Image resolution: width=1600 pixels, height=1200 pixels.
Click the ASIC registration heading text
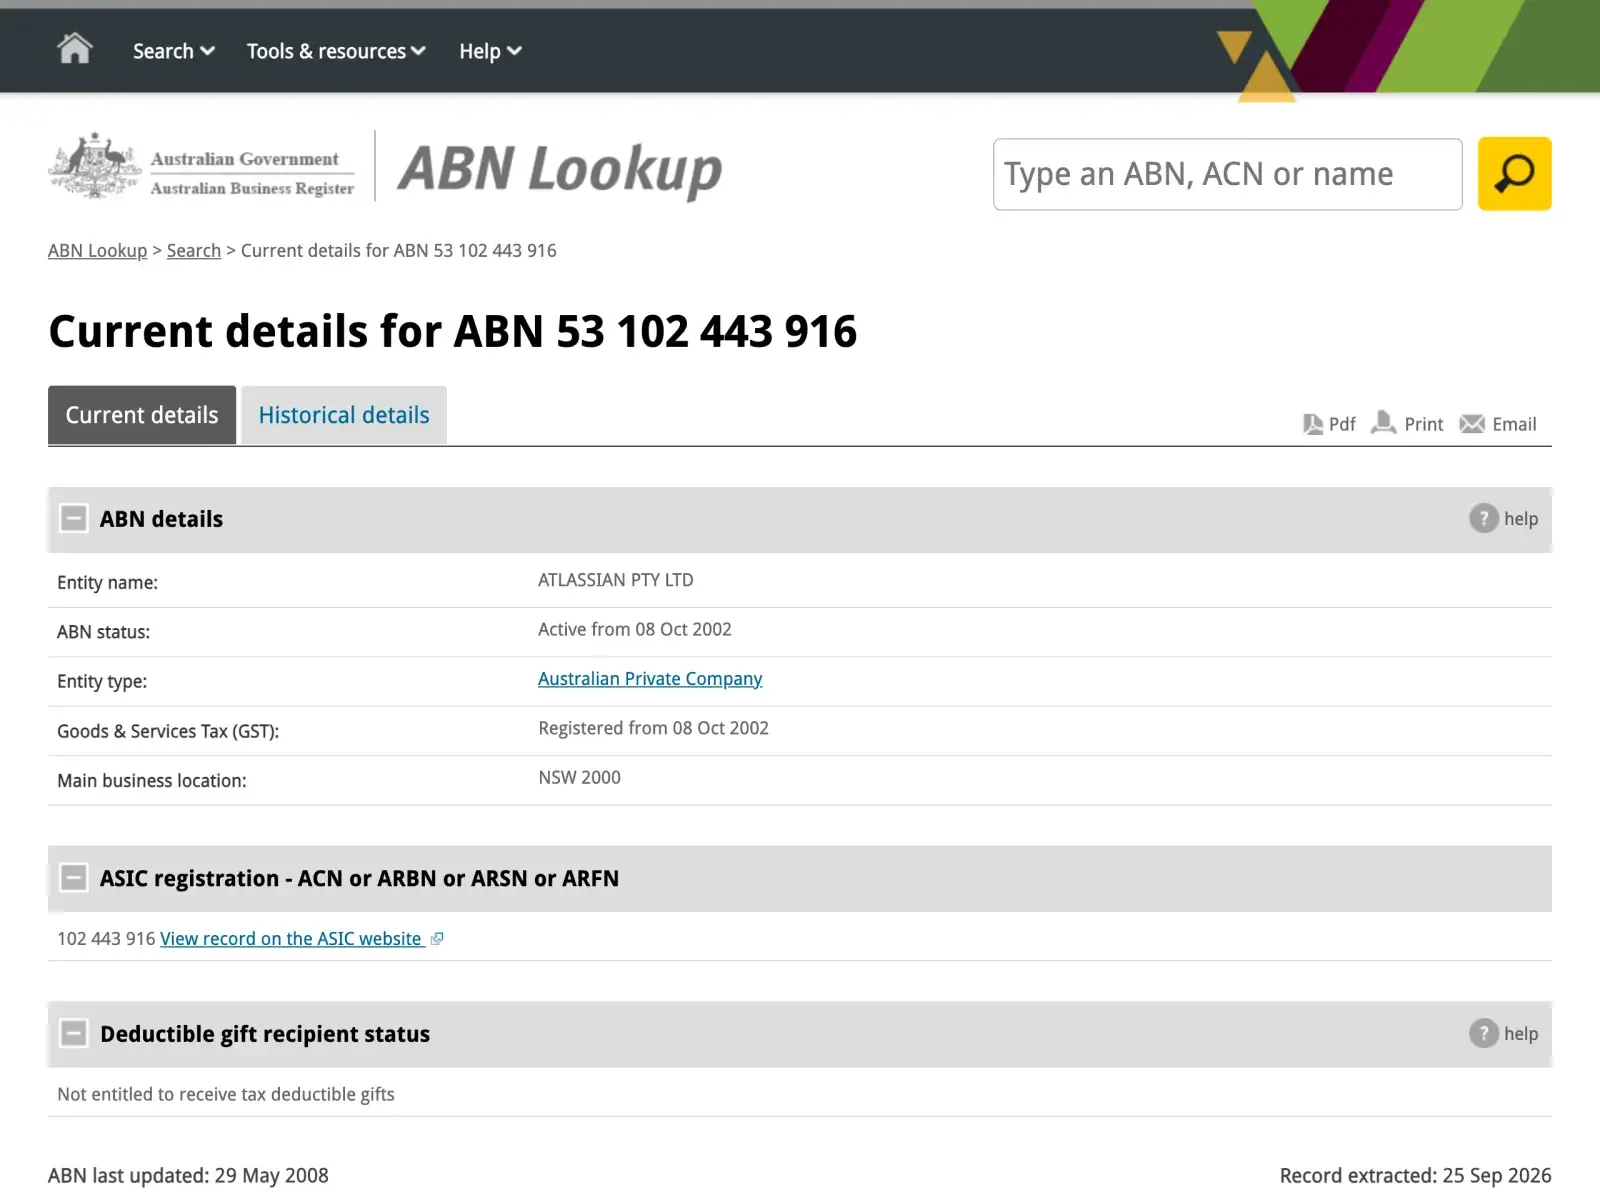click(x=359, y=879)
